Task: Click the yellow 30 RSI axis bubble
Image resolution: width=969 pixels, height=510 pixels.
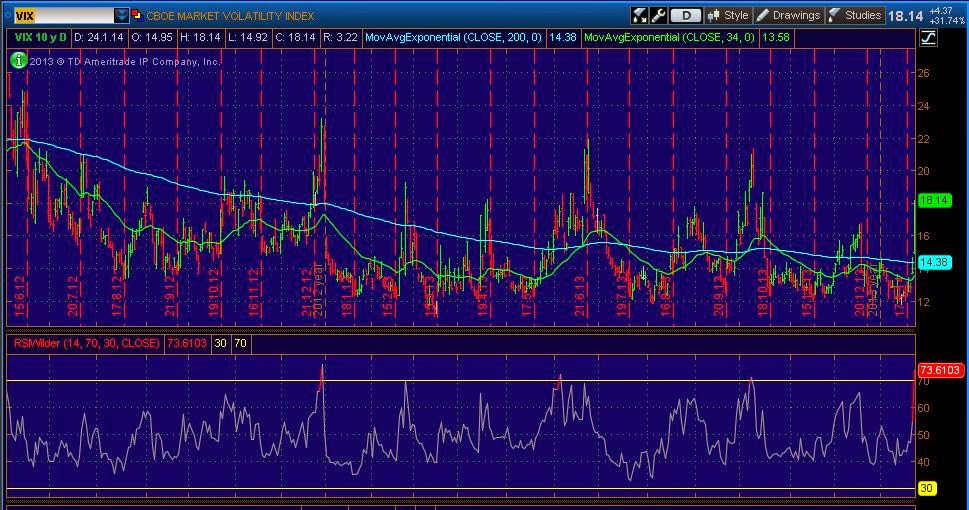Action: (x=926, y=488)
